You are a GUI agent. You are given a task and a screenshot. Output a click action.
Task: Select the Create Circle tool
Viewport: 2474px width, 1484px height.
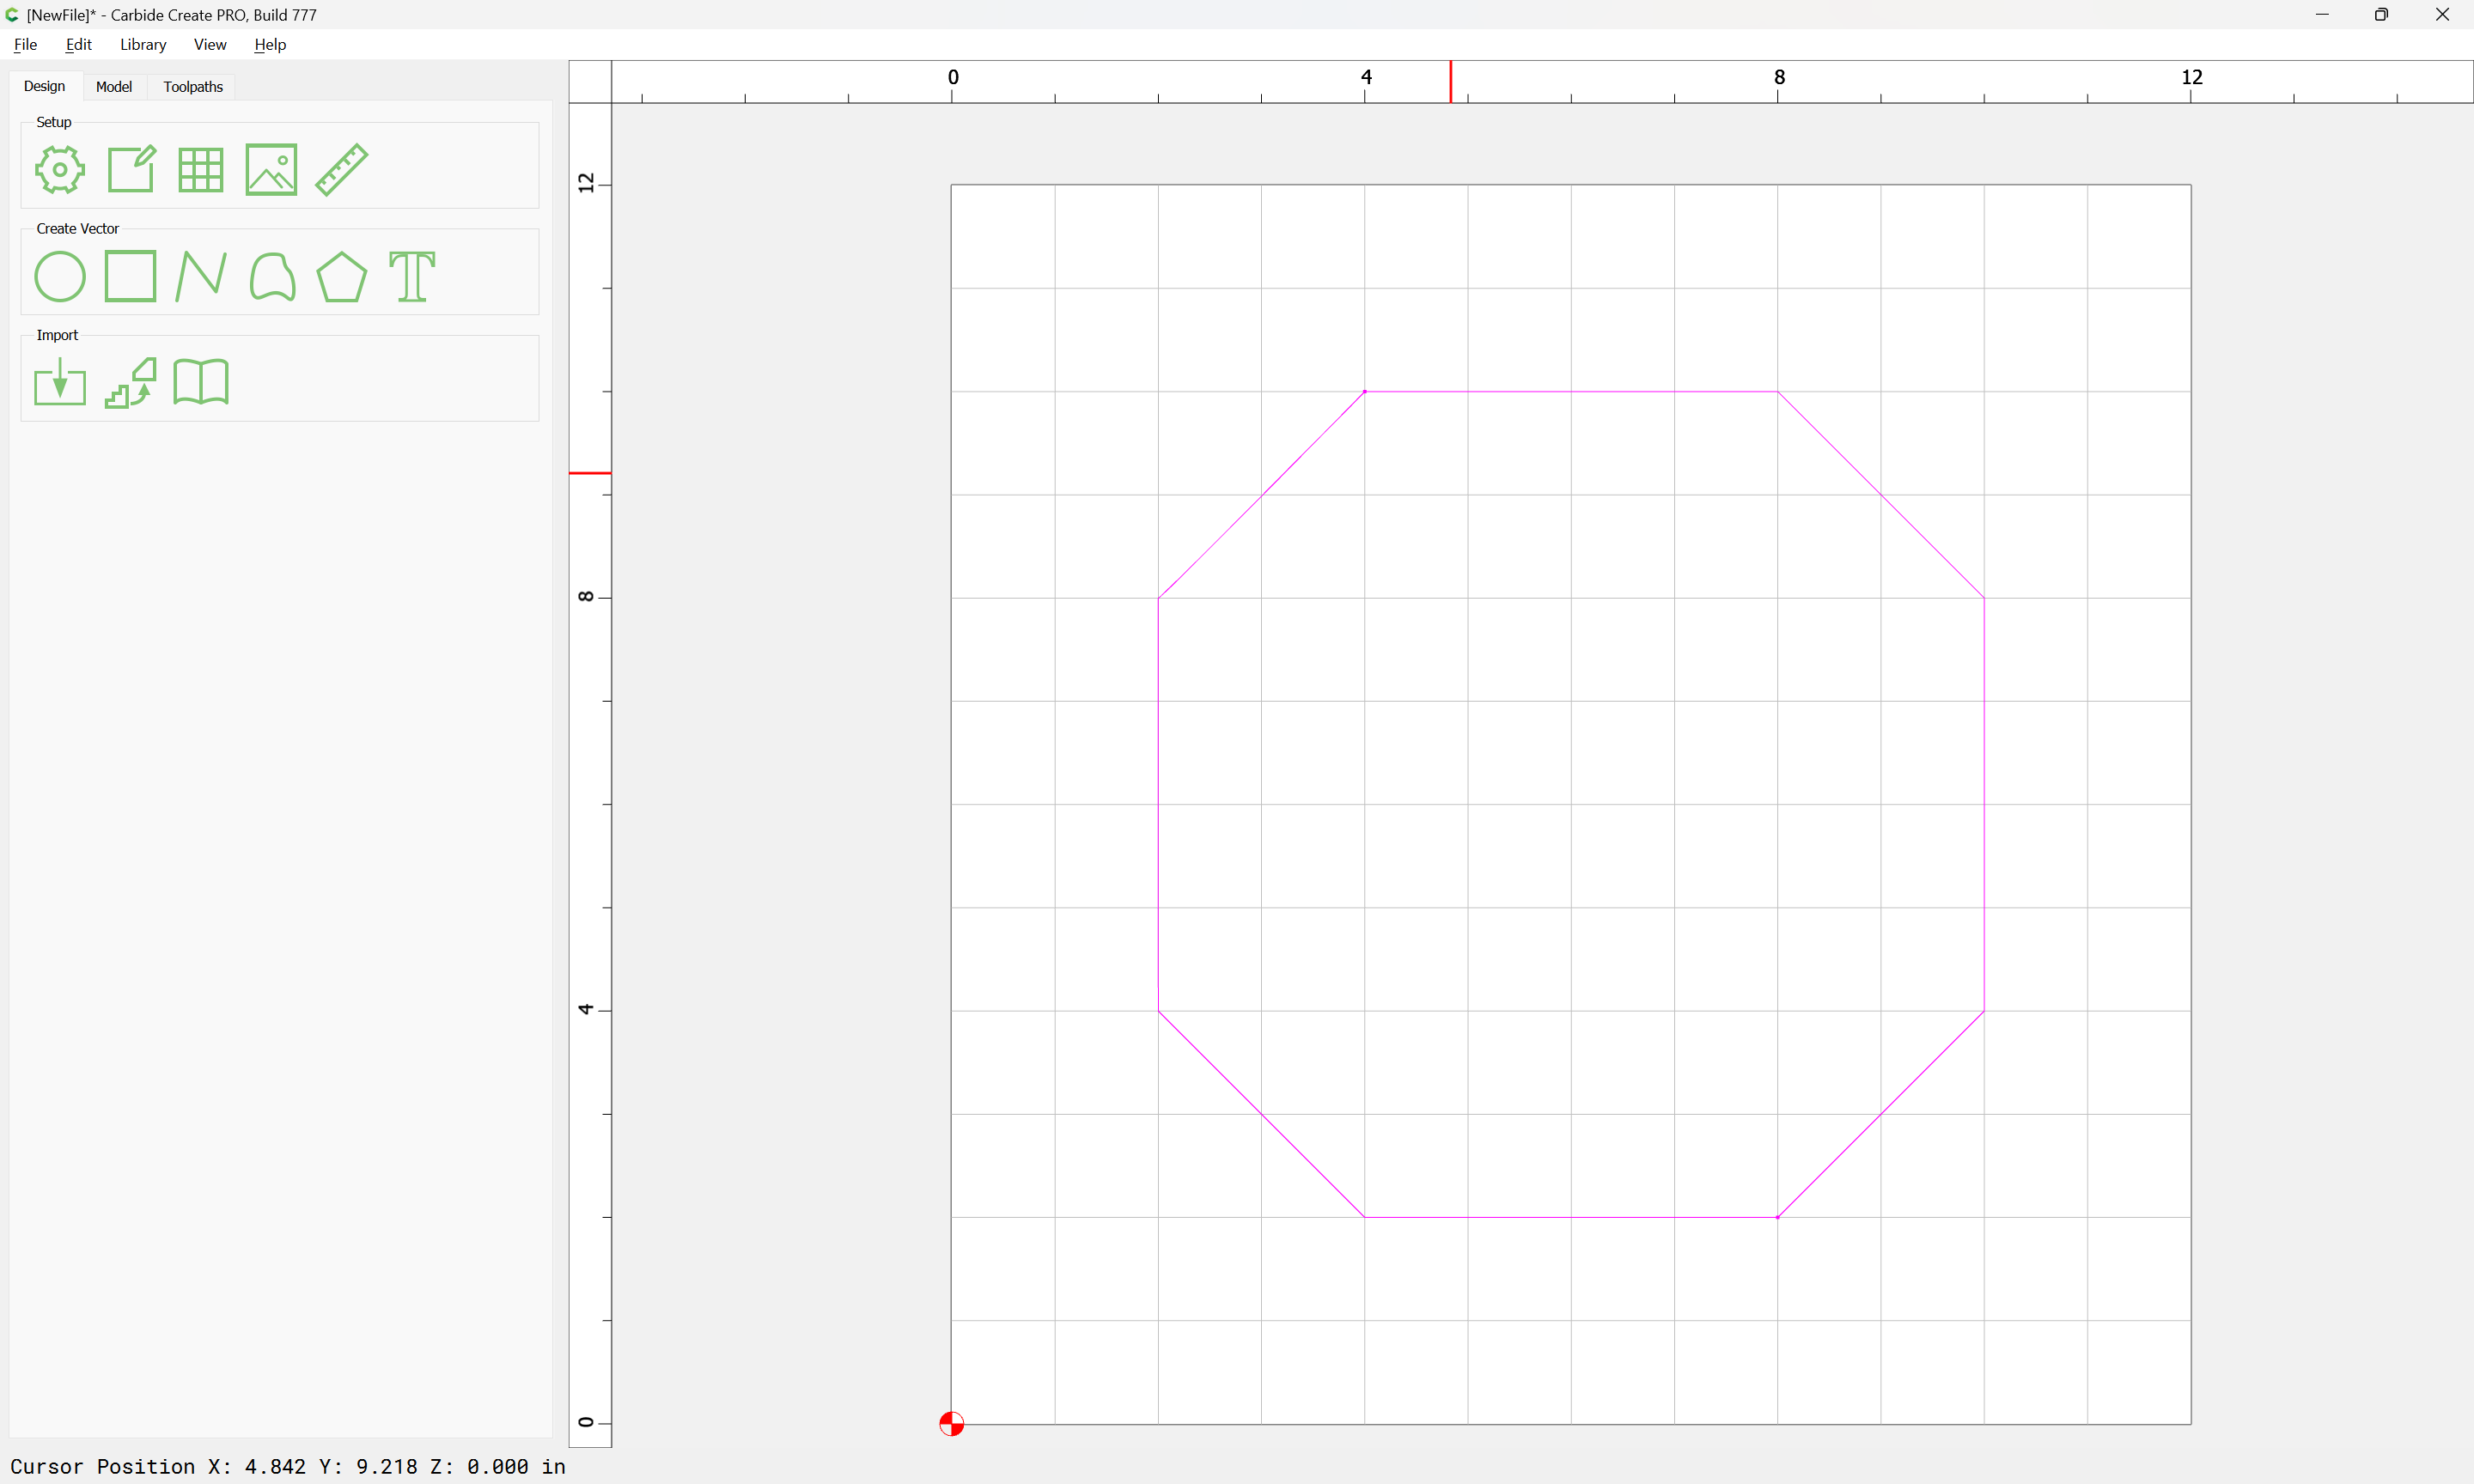60,276
